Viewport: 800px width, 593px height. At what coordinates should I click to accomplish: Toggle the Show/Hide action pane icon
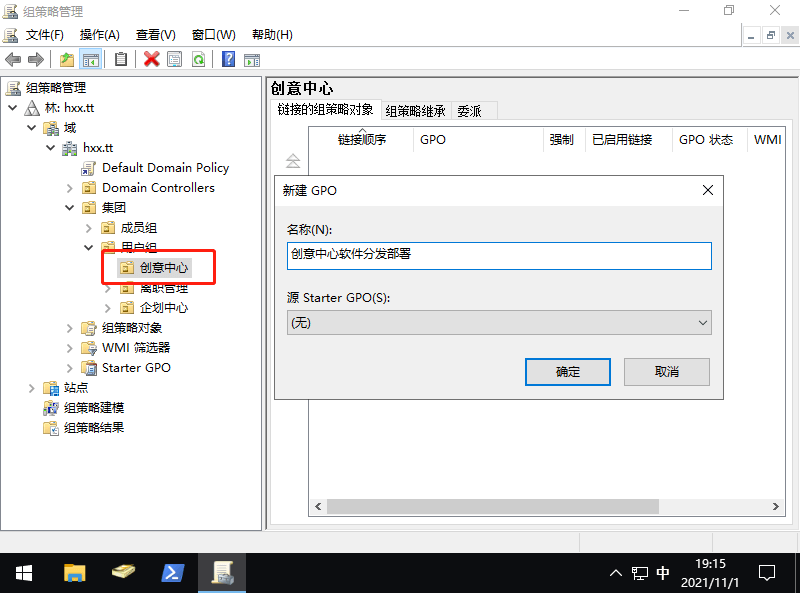coord(252,60)
